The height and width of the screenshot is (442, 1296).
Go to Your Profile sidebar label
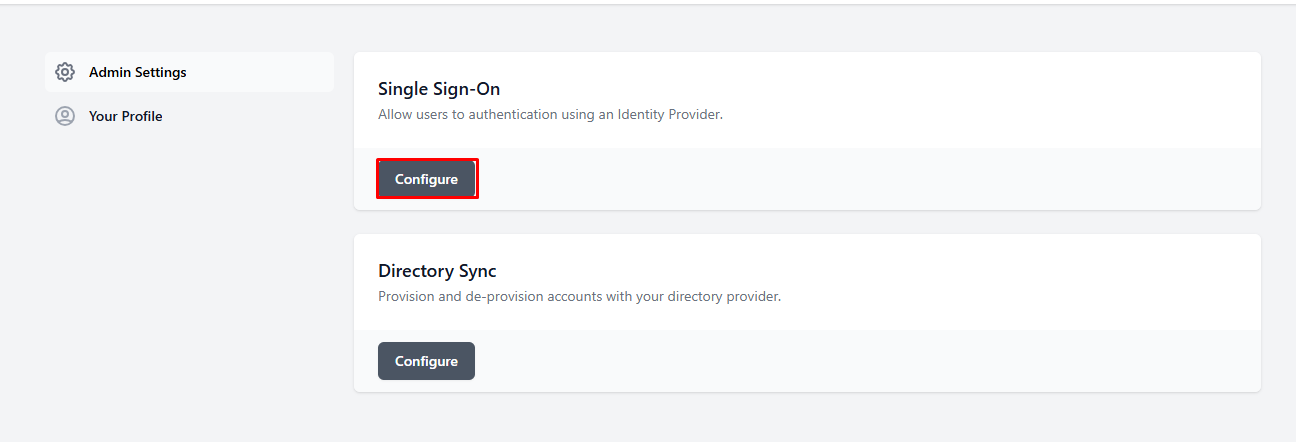tap(125, 116)
